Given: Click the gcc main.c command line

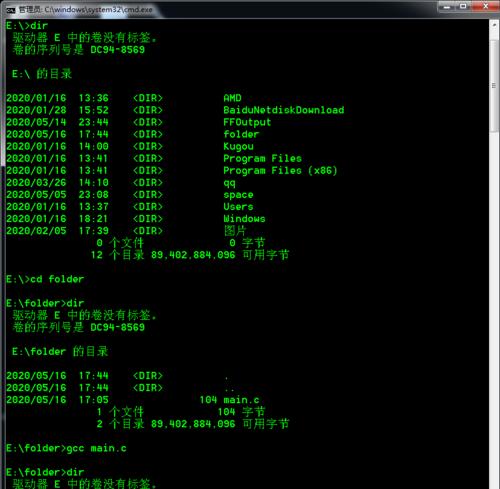Looking at the screenshot, I should click(66, 448).
